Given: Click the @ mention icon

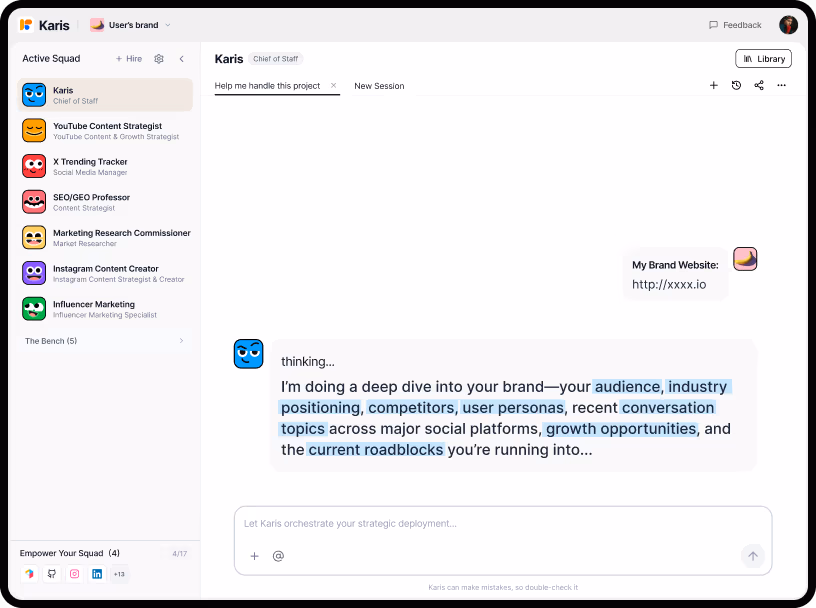Looking at the screenshot, I should [x=278, y=556].
